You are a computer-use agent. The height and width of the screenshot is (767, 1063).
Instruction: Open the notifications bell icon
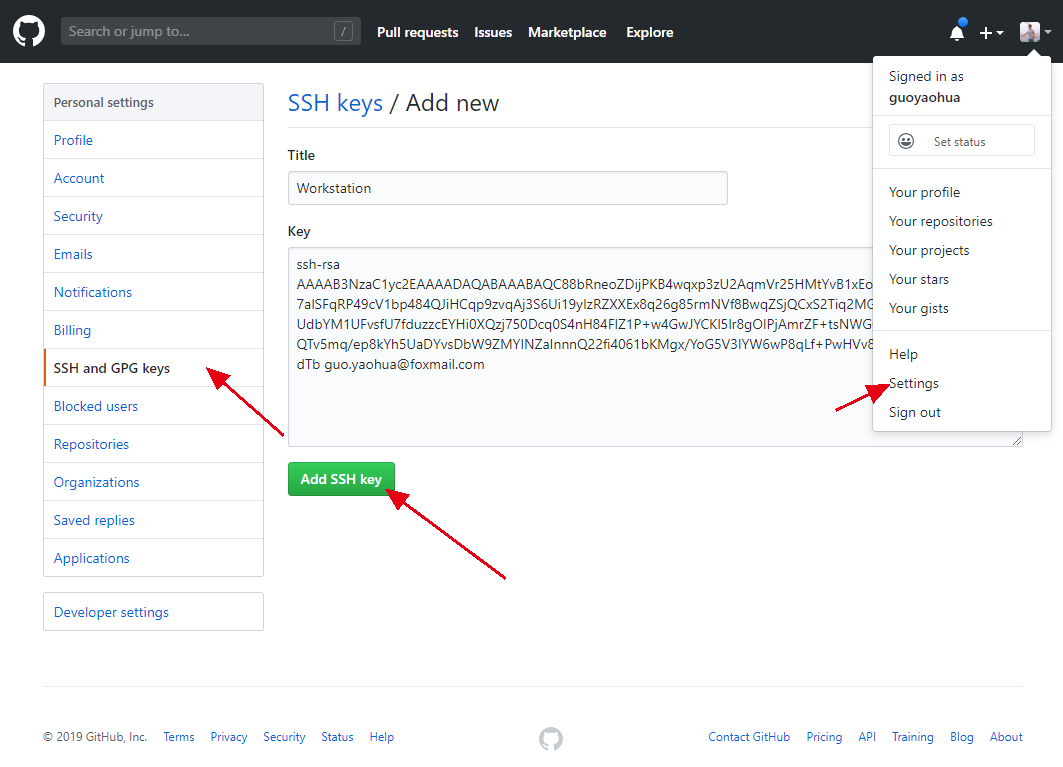957,32
